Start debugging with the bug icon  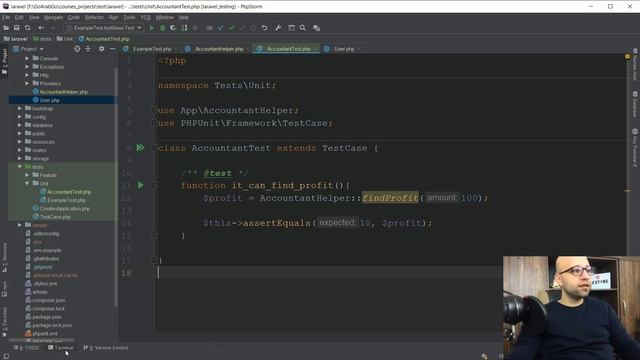(x=162, y=28)
